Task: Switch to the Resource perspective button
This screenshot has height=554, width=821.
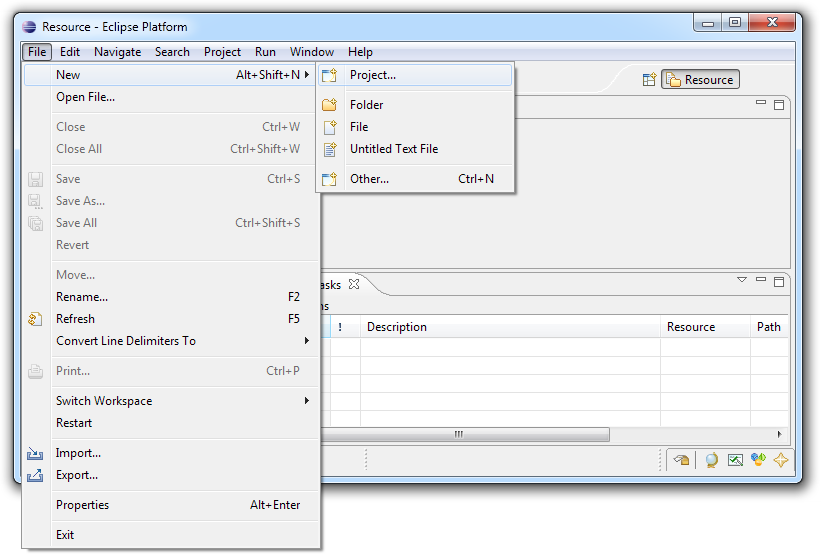Action: (x=701, y=80)
